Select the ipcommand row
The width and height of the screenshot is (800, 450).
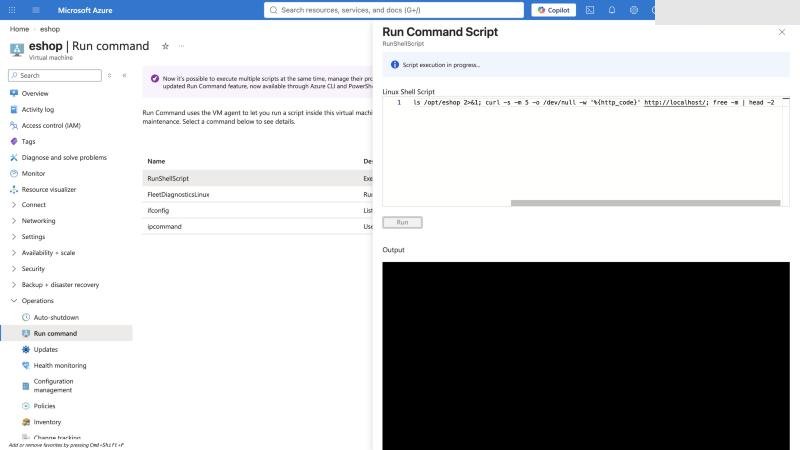pos(258,227)
